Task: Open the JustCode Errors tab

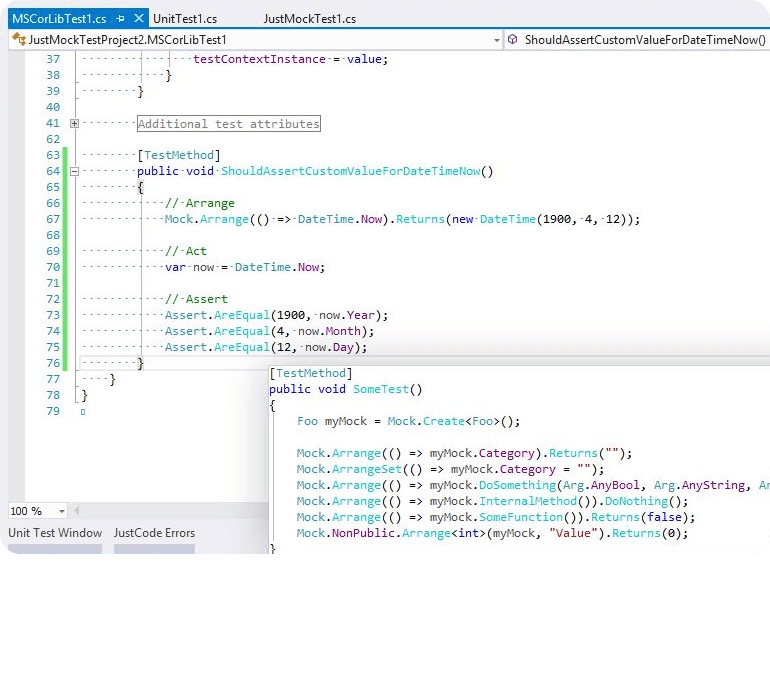Action: (154, 533)
